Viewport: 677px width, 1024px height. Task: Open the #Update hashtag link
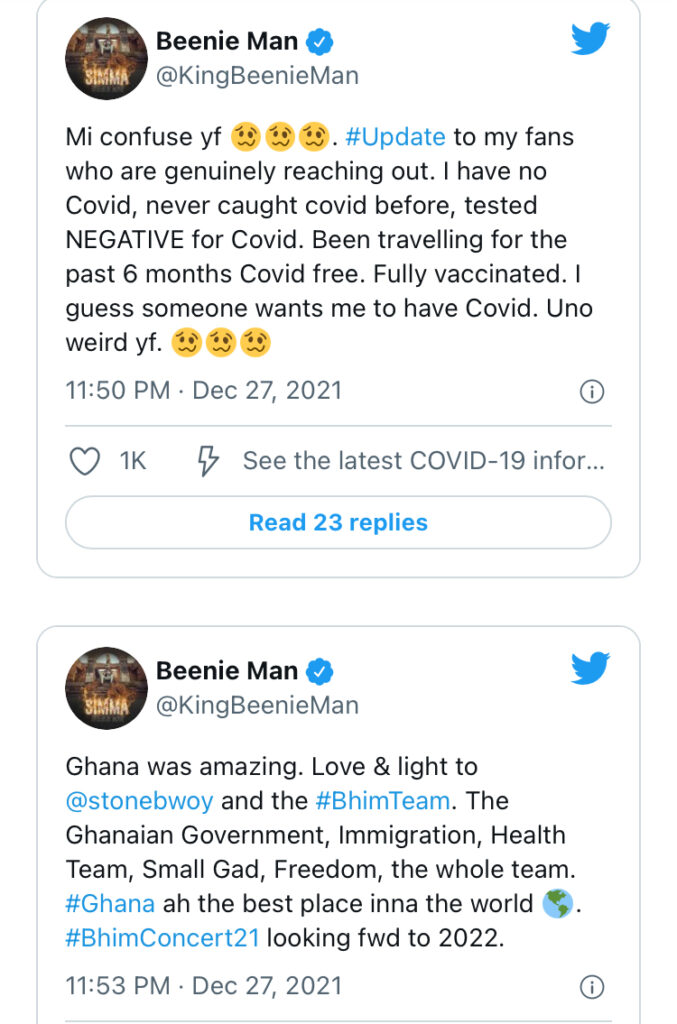(396, 137)
